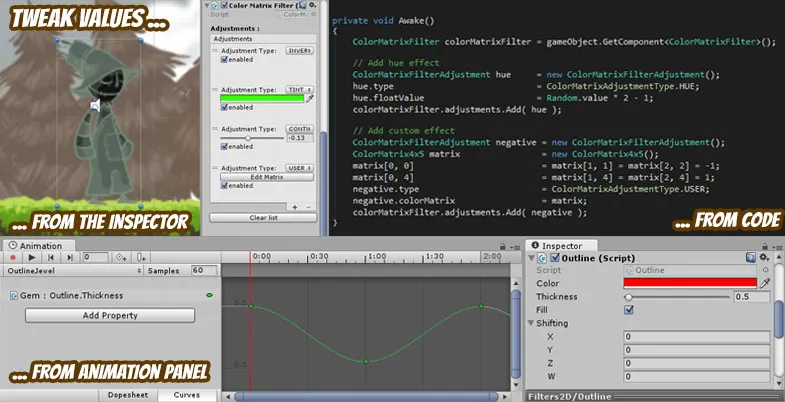
Task: Open the CONTRAST adjustment type dropdown
Action: coord(300,129)
